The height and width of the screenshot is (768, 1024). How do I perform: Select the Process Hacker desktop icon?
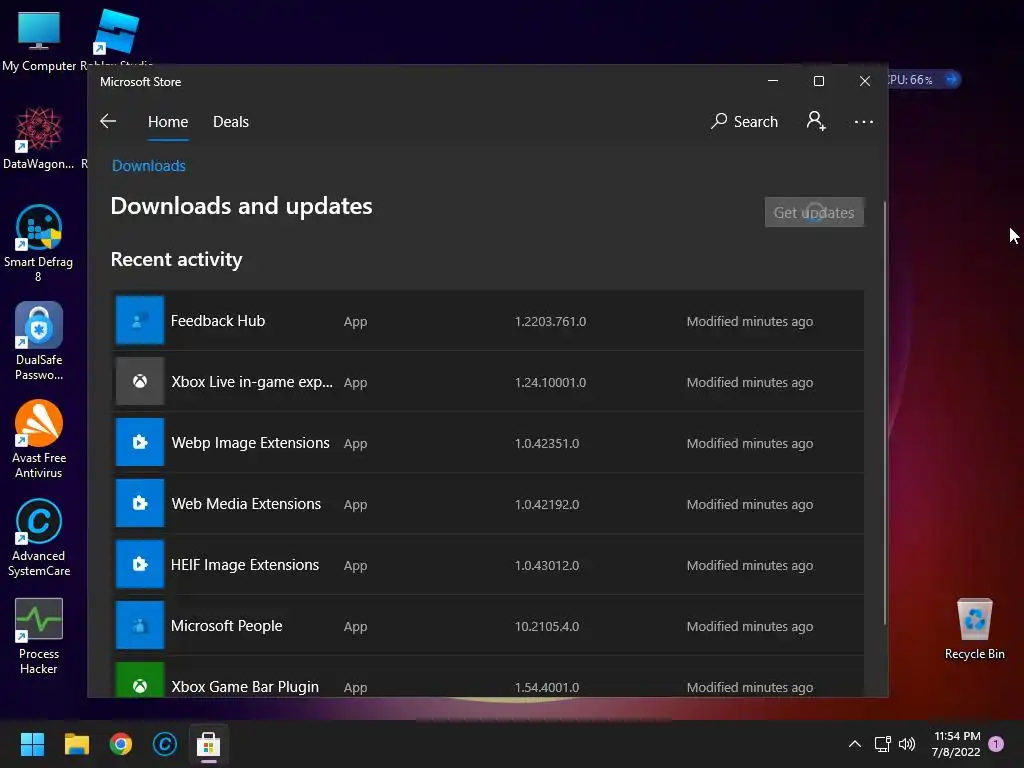[x=39, y=636]
